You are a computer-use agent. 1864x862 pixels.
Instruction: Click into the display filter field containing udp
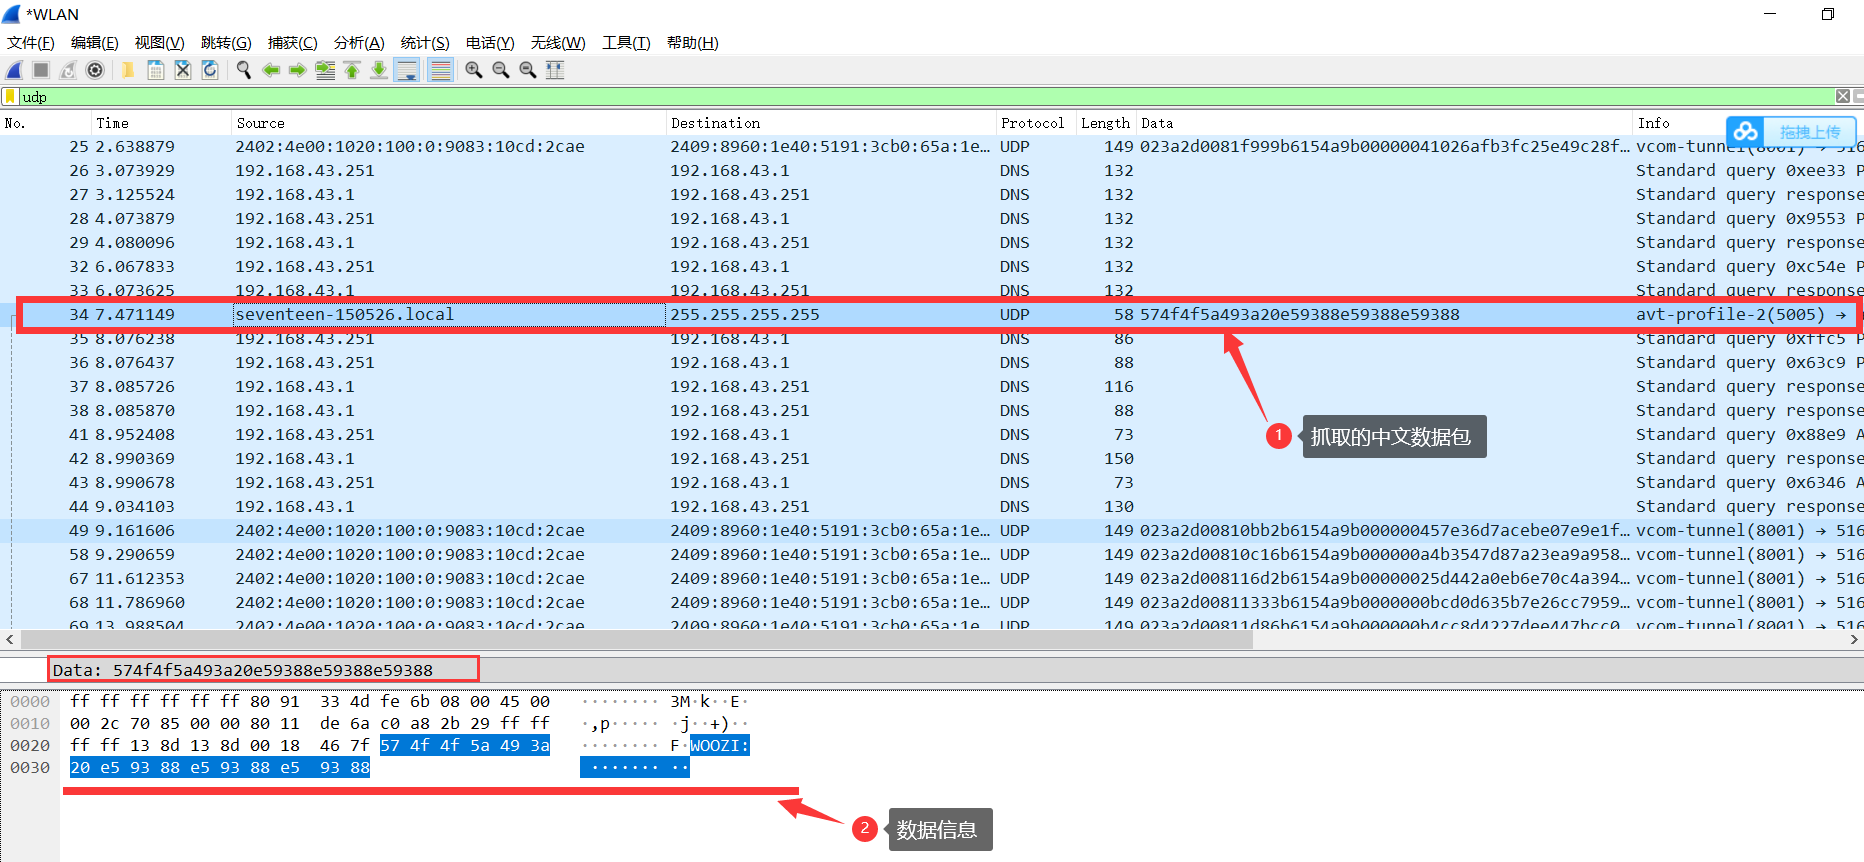(x=925, y=97)
